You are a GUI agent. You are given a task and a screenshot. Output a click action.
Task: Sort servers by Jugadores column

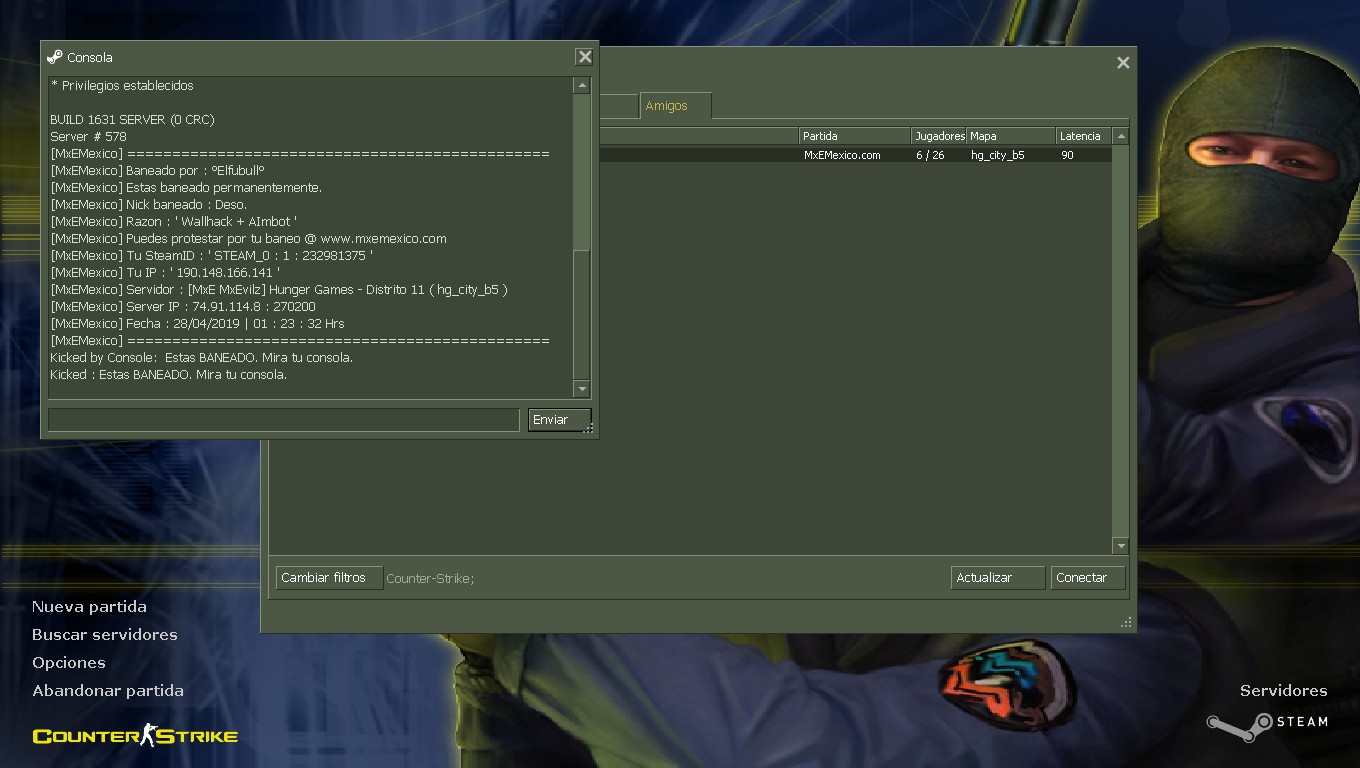[x=939, y=136]
